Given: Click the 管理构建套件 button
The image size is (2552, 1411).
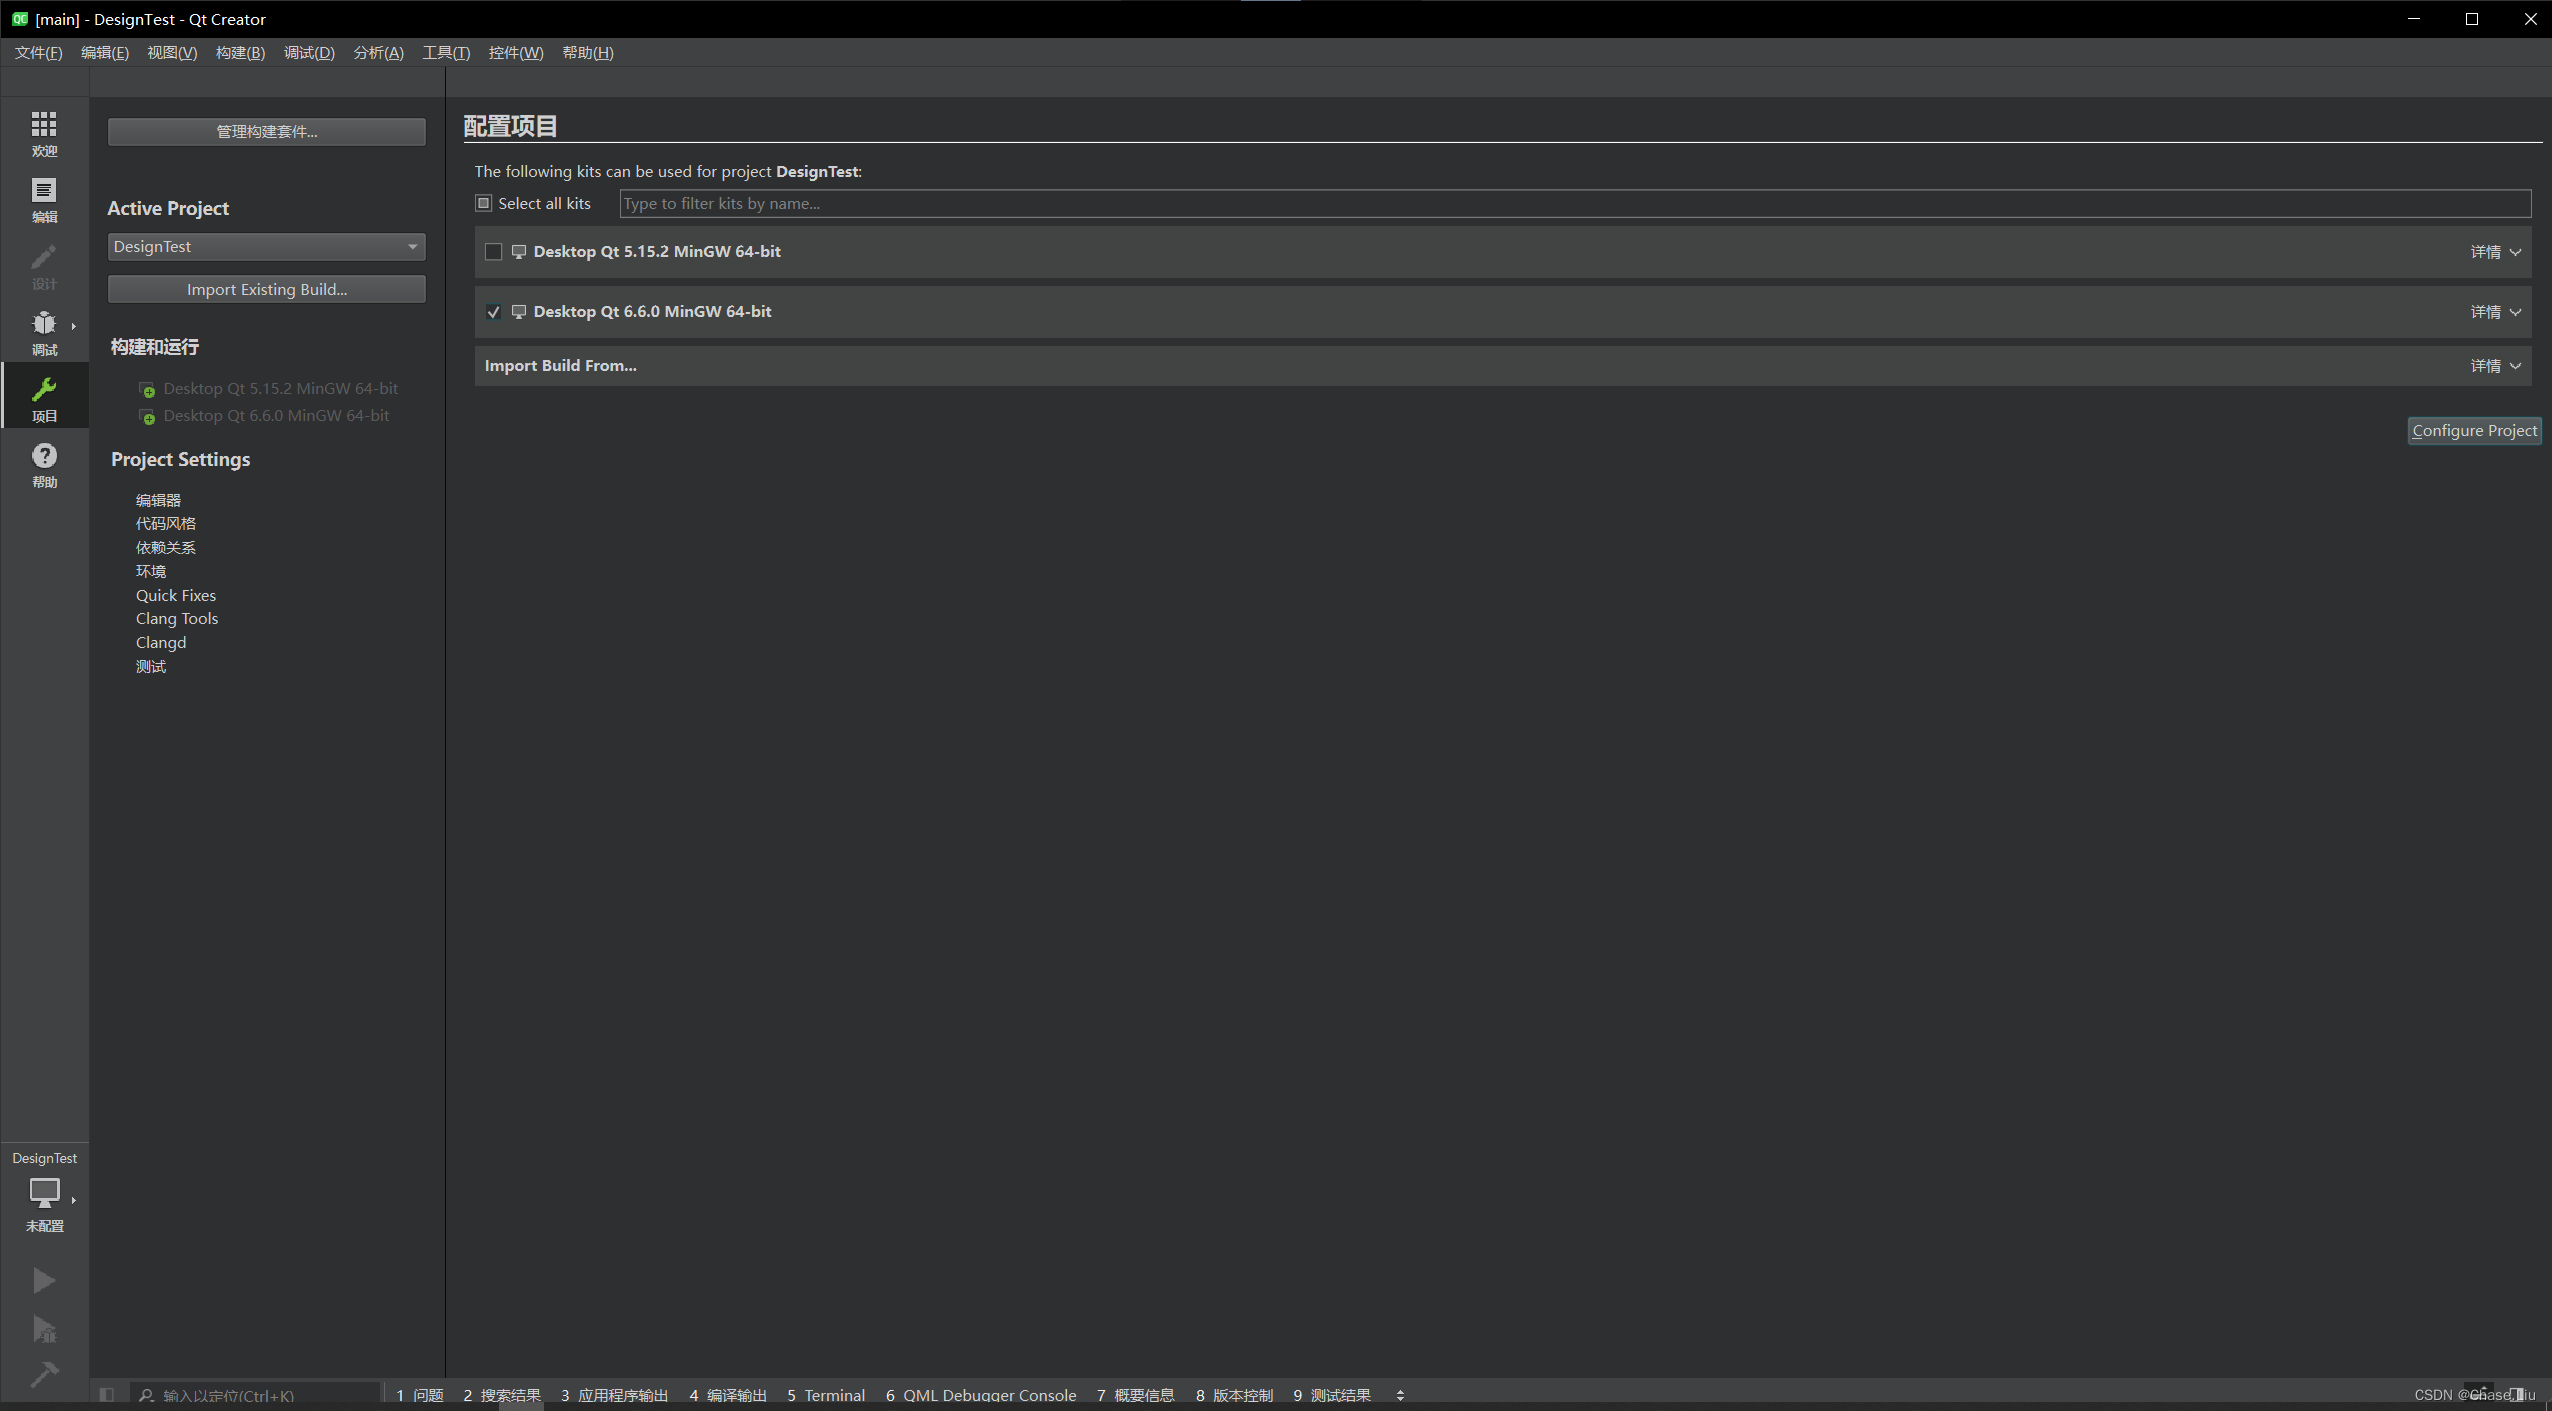Looking at the screenshot, I should (266, 132).
